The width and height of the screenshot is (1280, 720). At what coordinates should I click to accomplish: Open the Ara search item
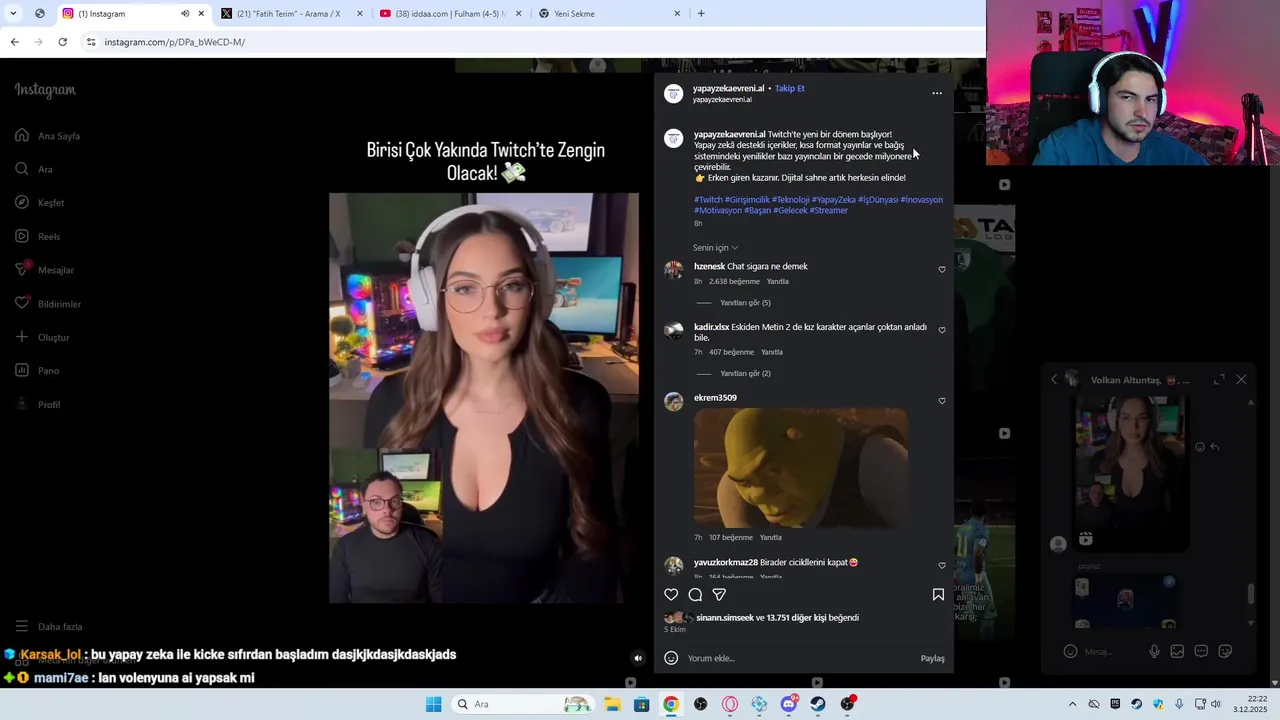point(34,169)
